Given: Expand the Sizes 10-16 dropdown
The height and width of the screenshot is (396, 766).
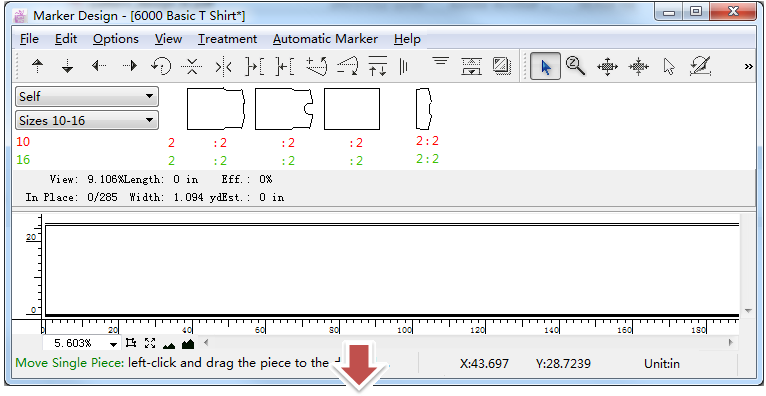Looking at the screenshot, I should tap(87, 120).
